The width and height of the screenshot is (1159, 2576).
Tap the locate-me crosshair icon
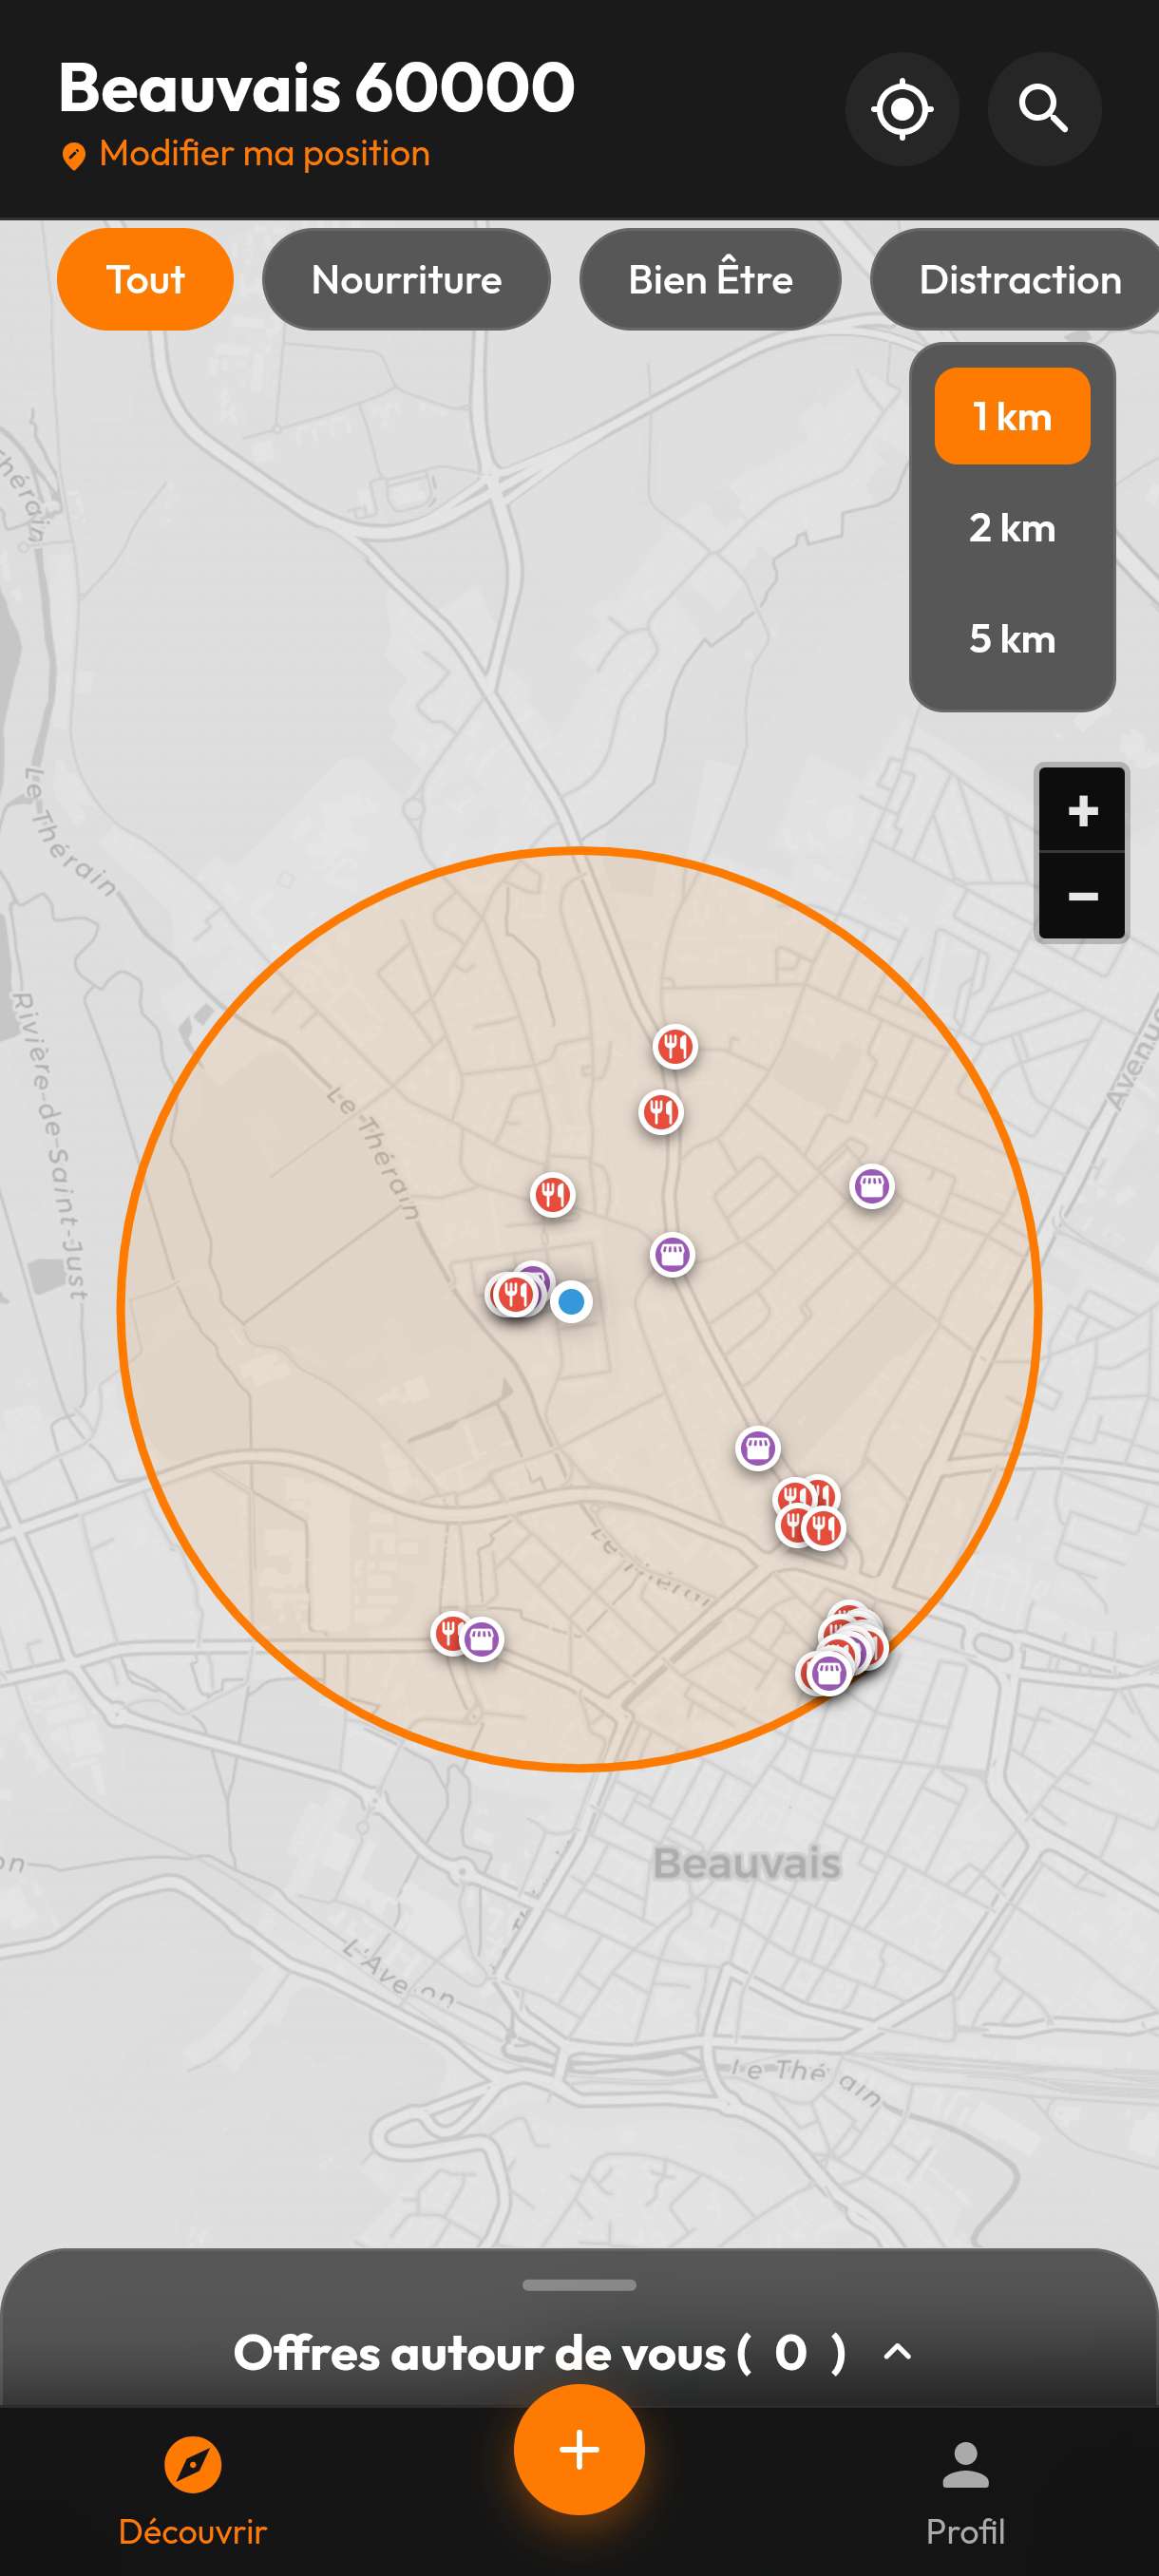901,109
